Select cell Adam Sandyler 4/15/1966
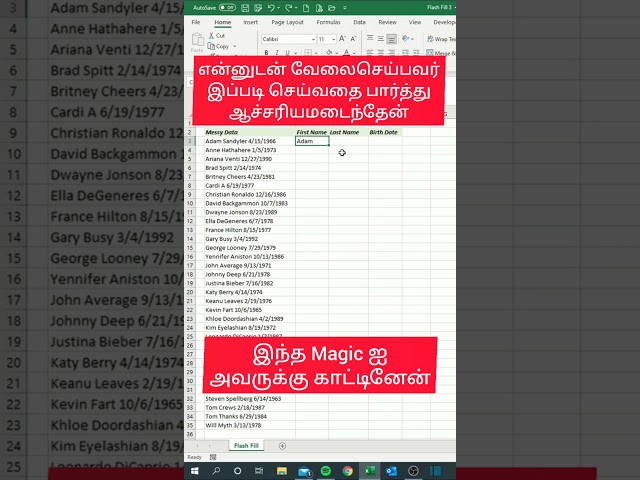Image resolution: width=640 pixels, height=480 pixels. click(x=249, y=141)
